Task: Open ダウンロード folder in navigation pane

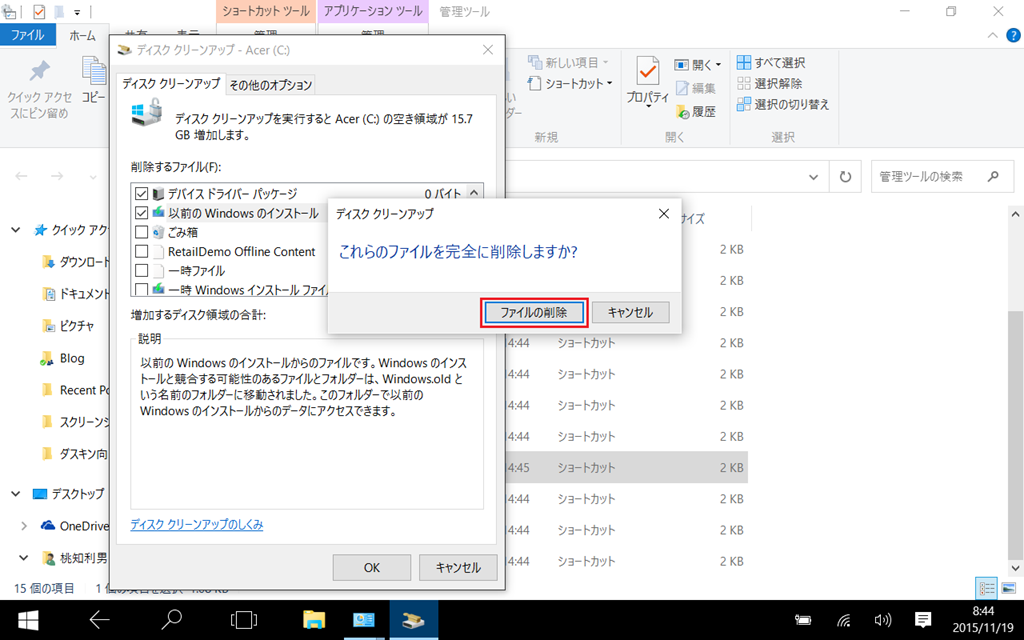Action: [76, 262]
